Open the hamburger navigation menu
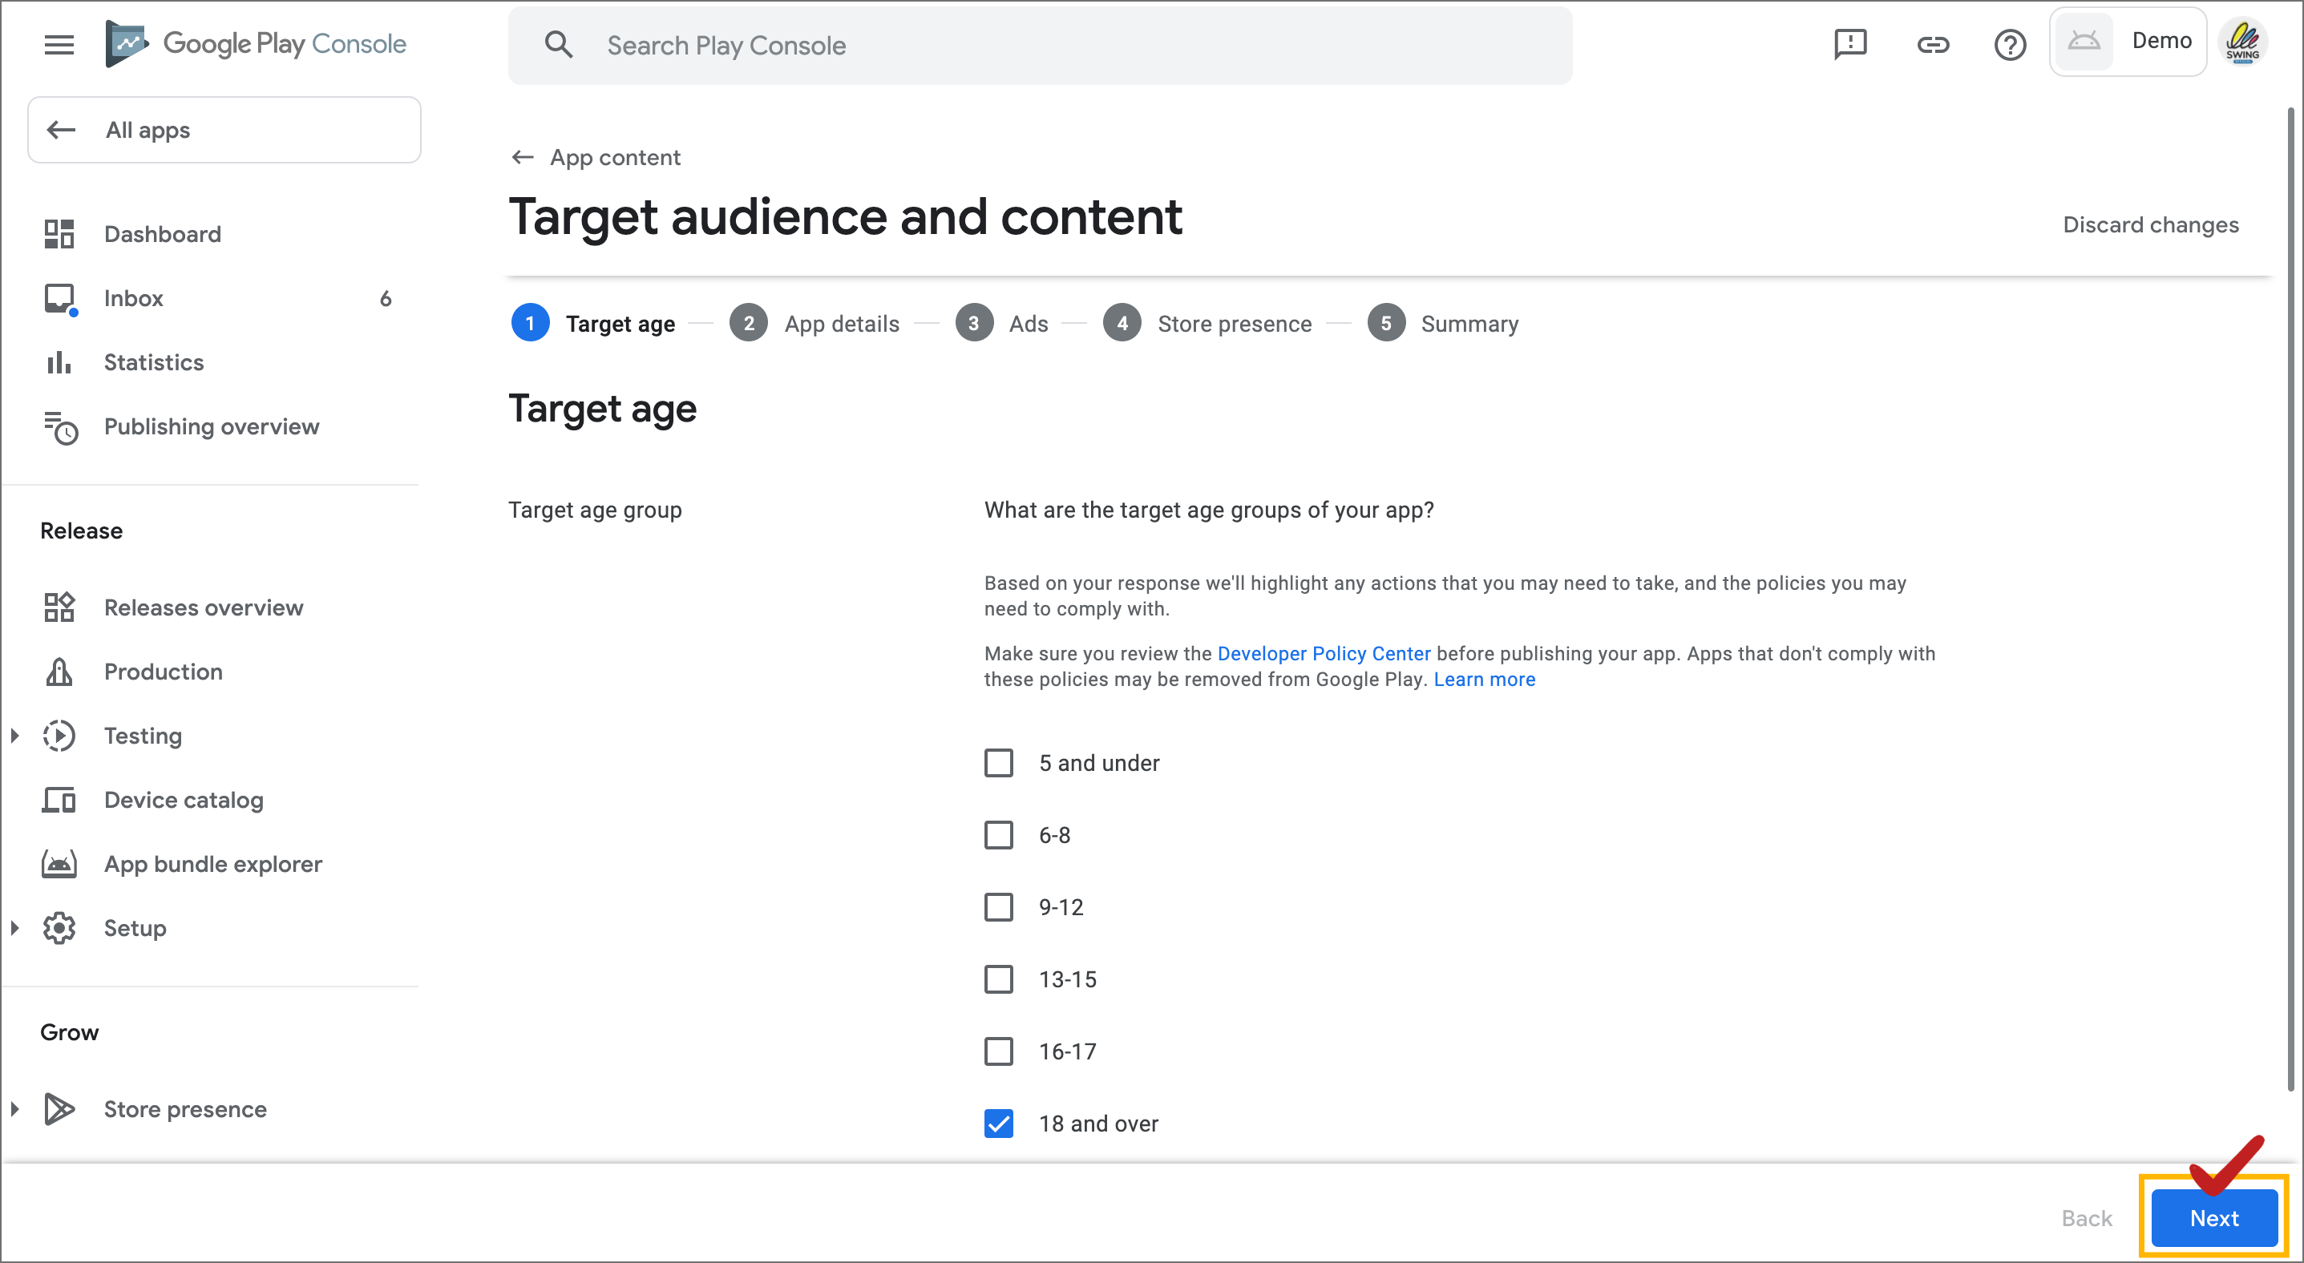 (59, 44)
